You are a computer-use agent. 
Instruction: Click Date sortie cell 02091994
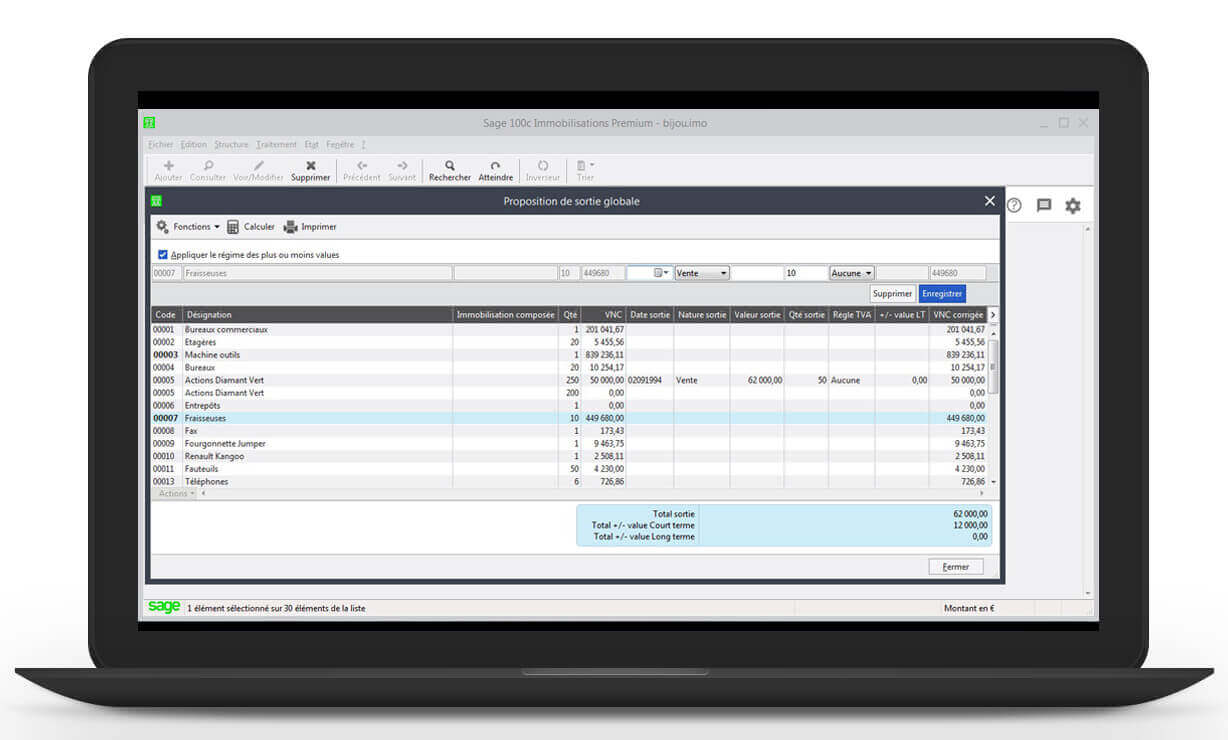tap(650, 380)
